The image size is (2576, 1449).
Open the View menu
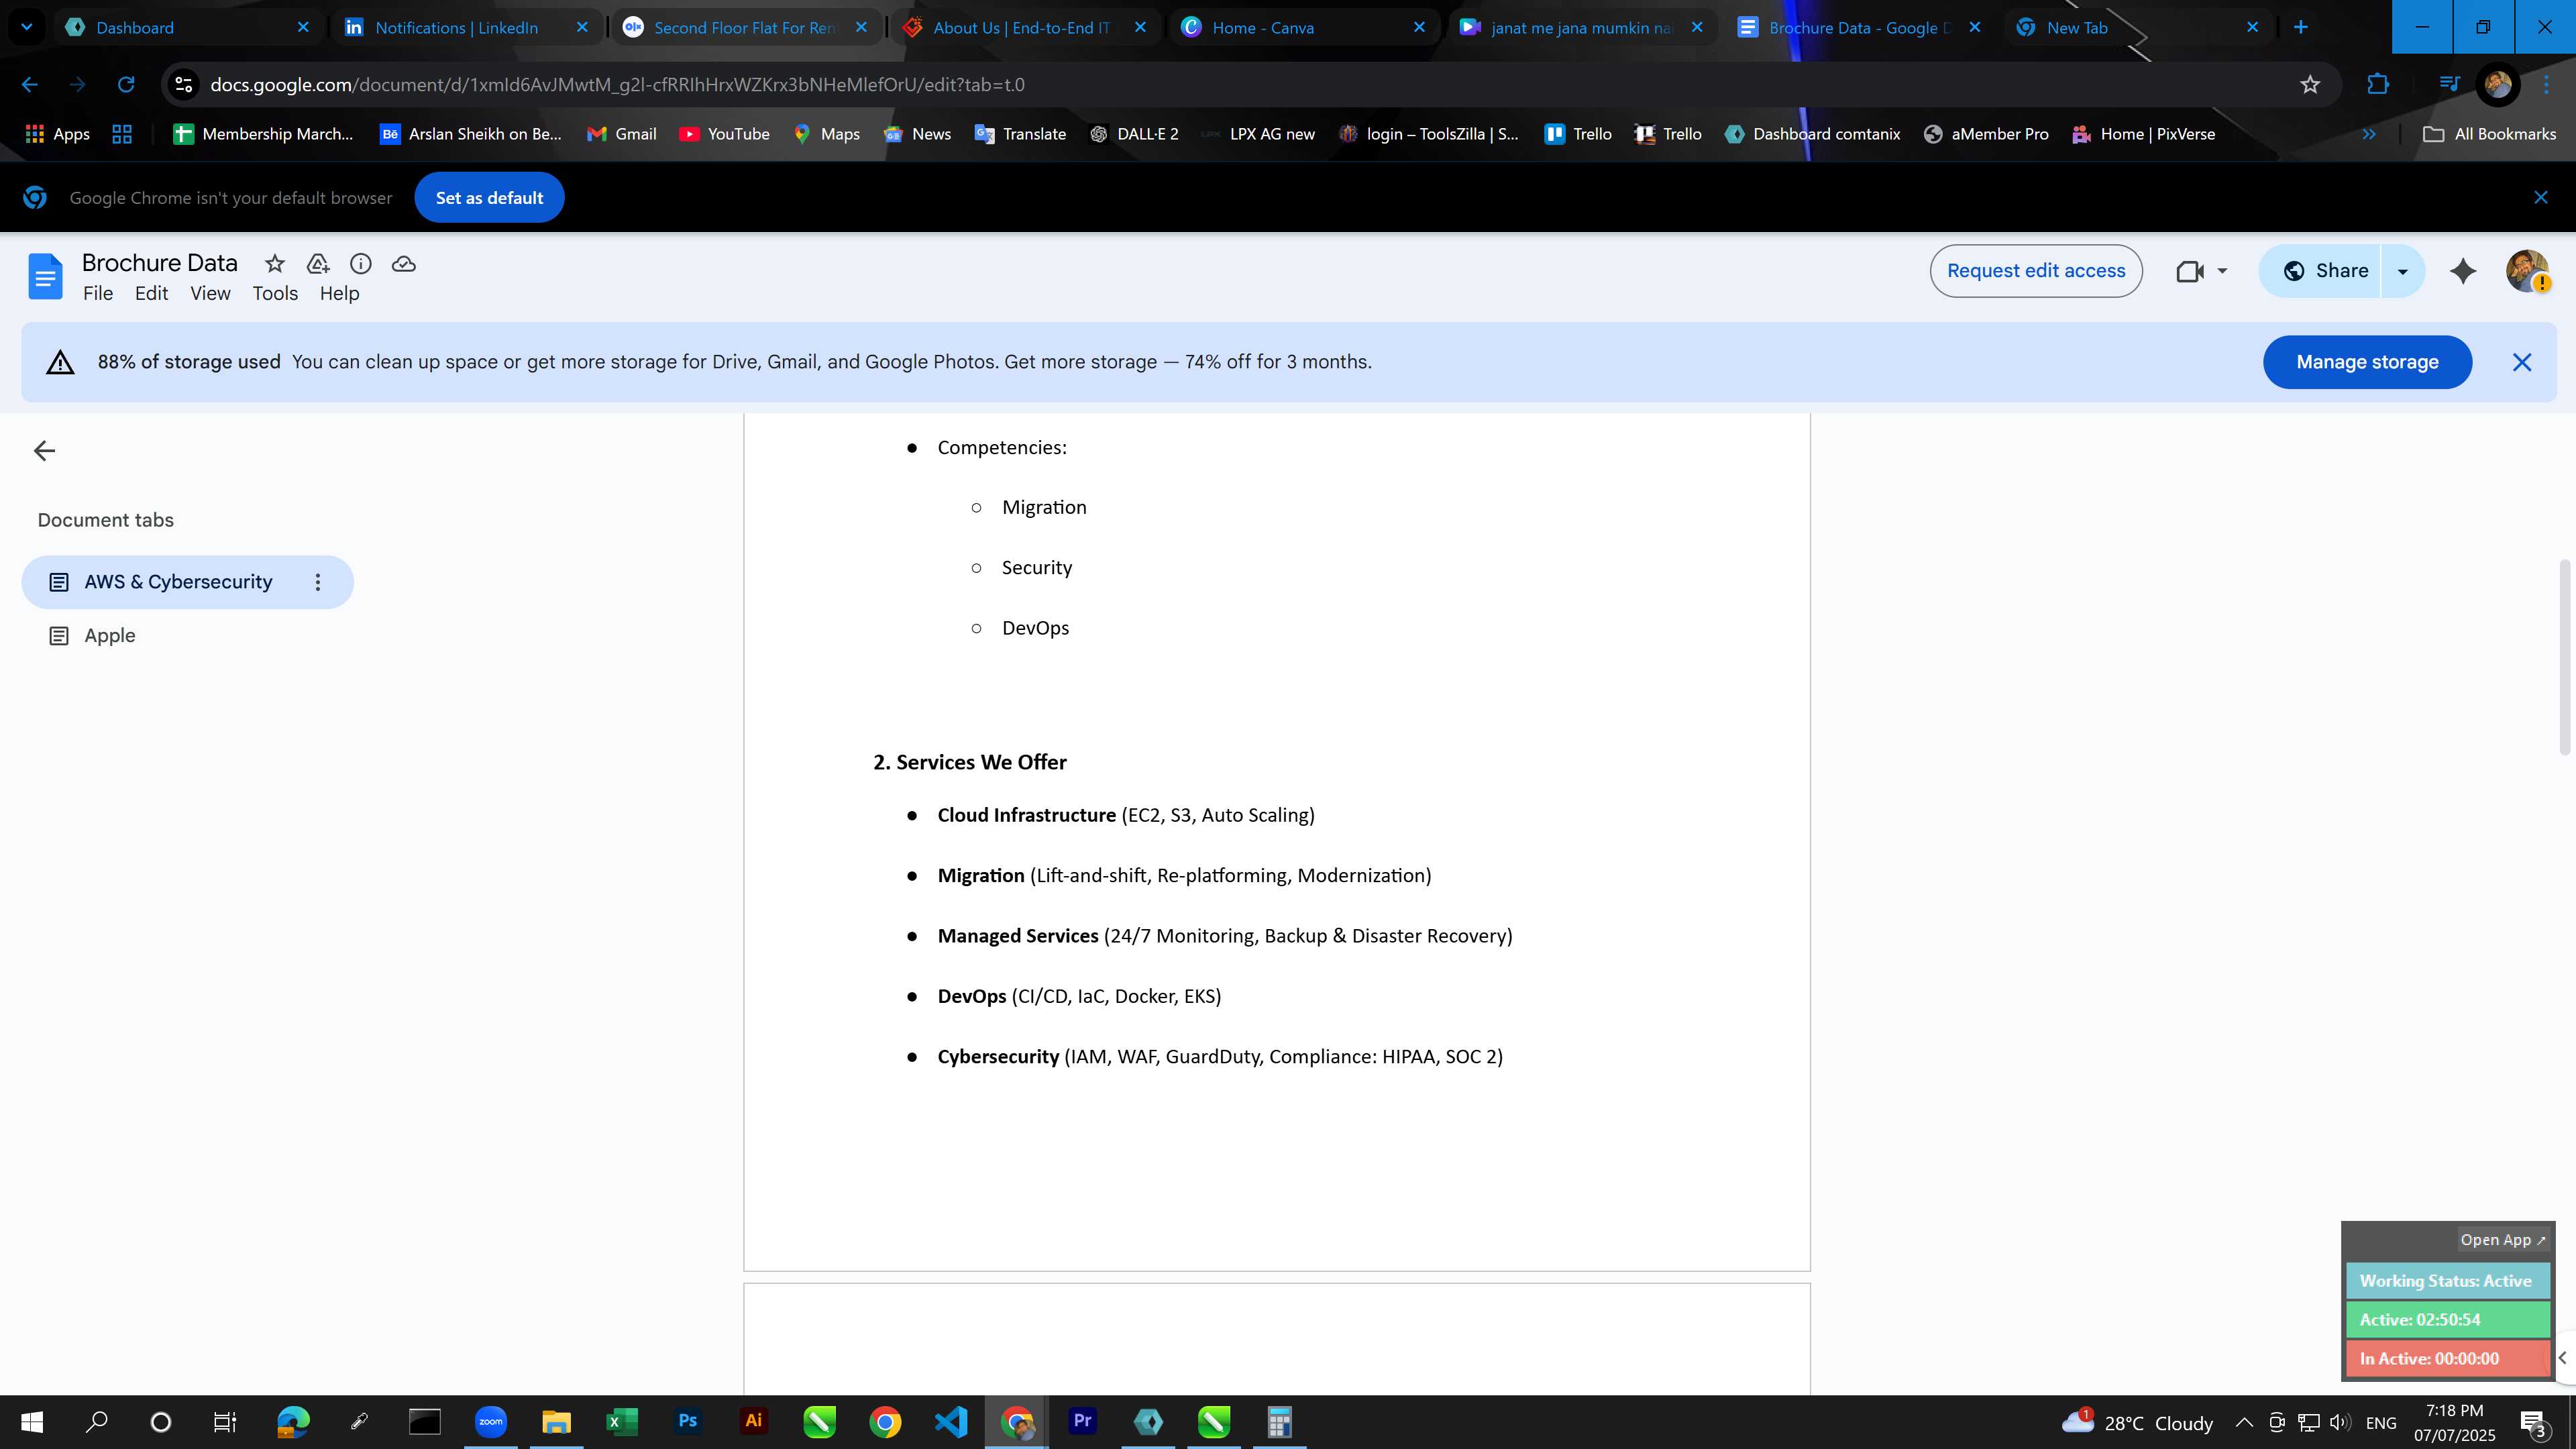pyautogui.click(x=211, y=293)
